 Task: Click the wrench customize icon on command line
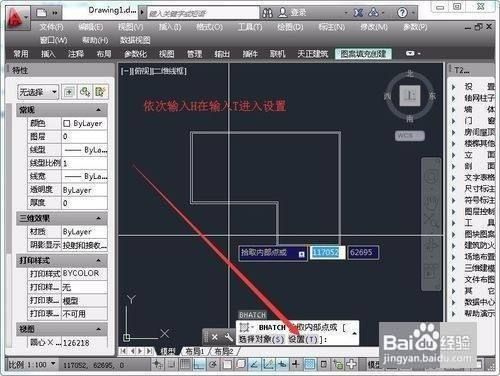click(x=229, y=337)
